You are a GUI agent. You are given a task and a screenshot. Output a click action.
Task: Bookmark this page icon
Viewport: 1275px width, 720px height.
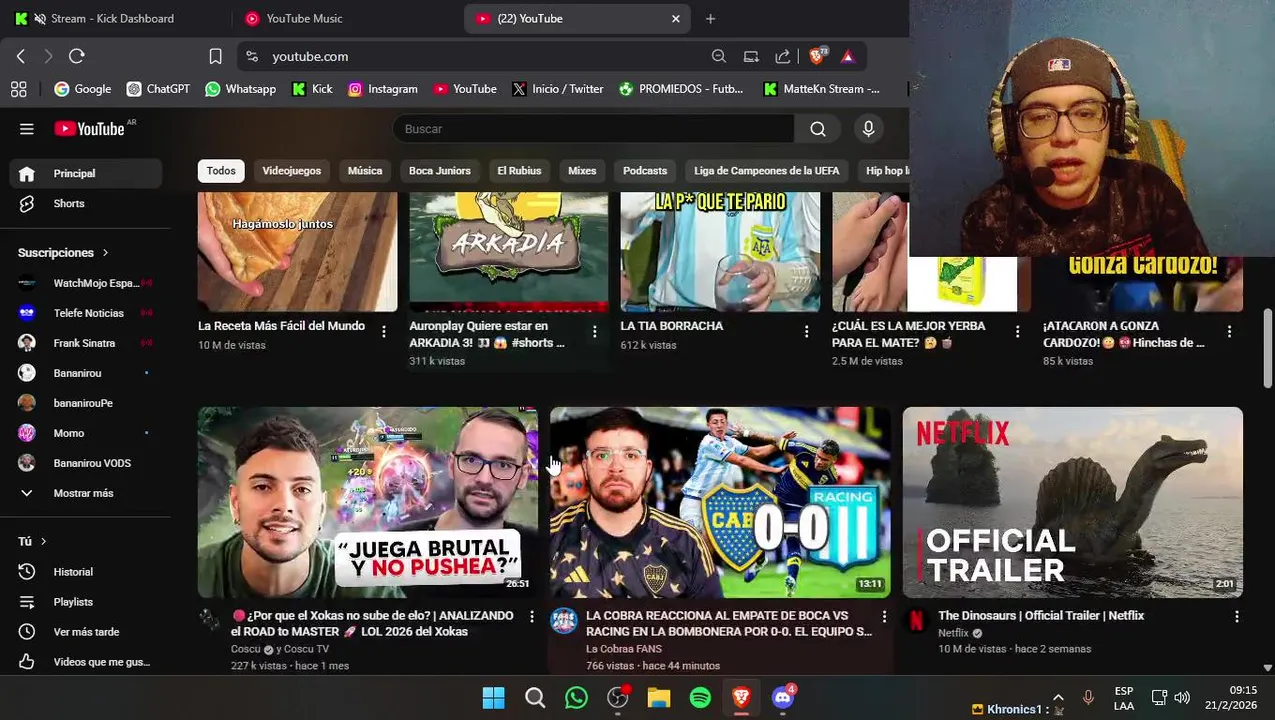[215, 56]
